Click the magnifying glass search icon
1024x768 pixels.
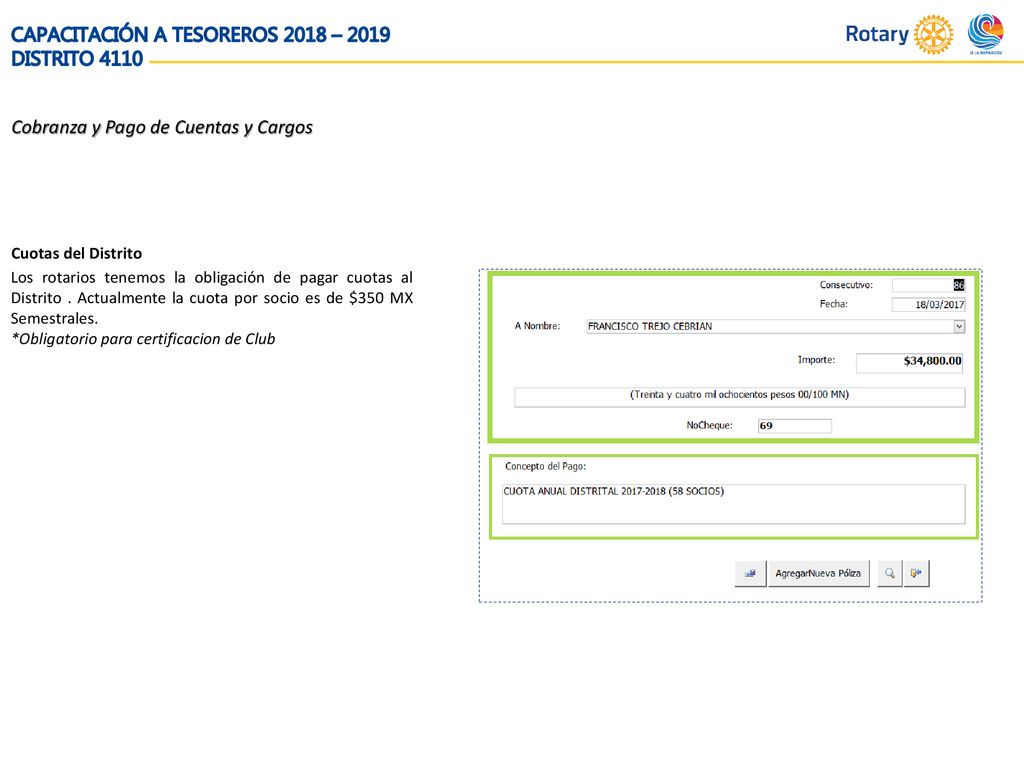pos(889,573)
